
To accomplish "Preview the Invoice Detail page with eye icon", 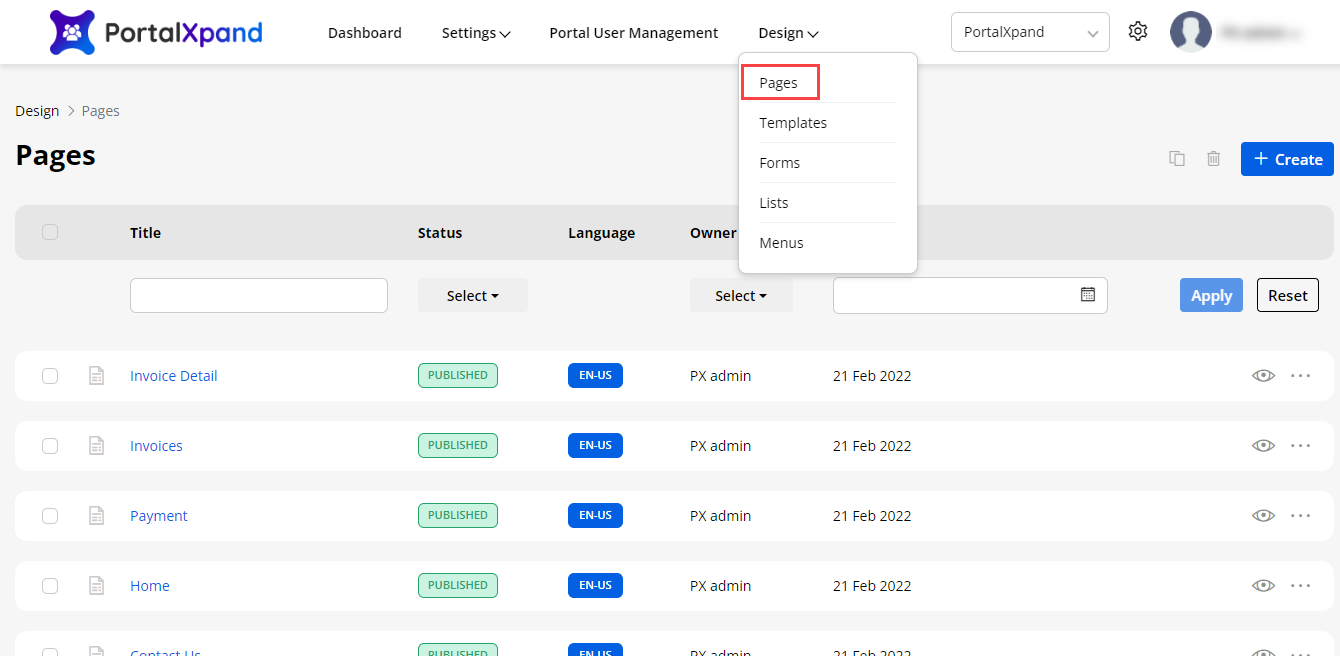I will click(1263, 376).
